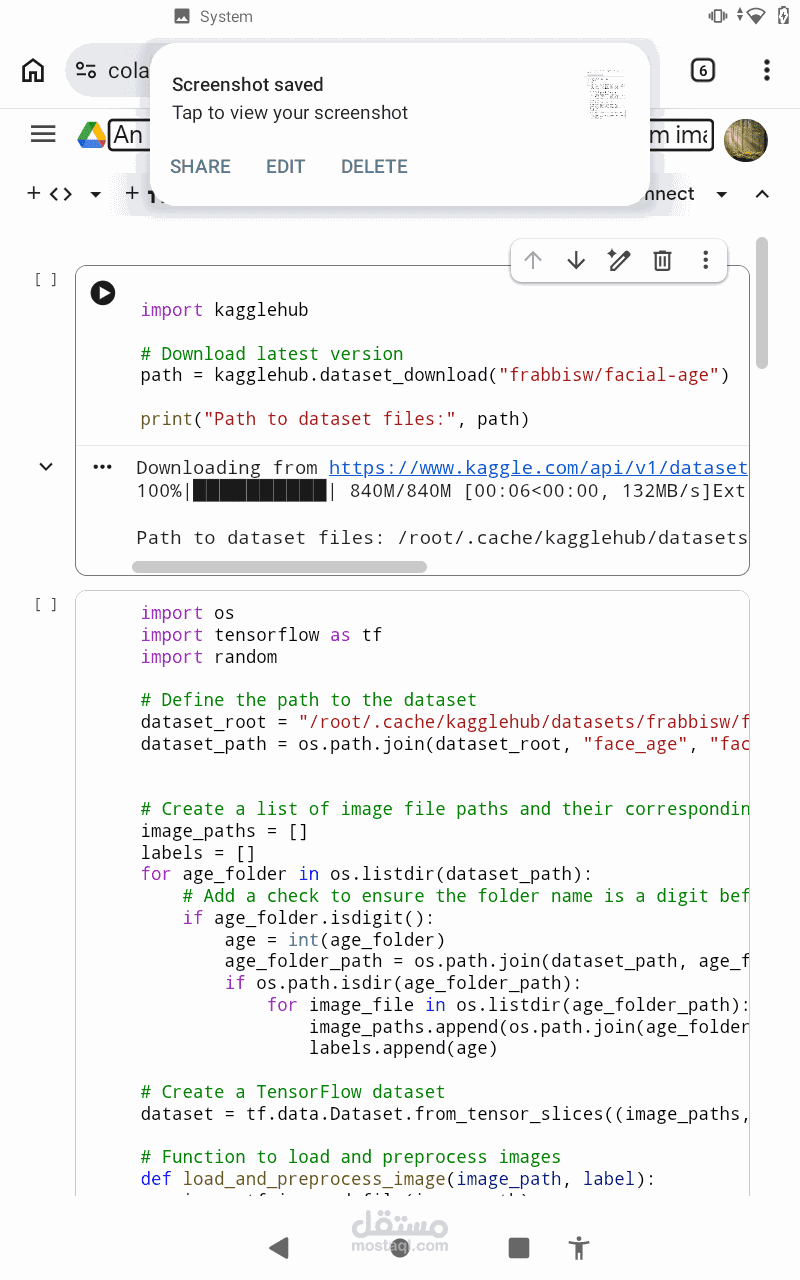The width and height of the screenshot is (800, 1280).
Task: Tap the Wi-Fi status bar icon
Action: 757,15
